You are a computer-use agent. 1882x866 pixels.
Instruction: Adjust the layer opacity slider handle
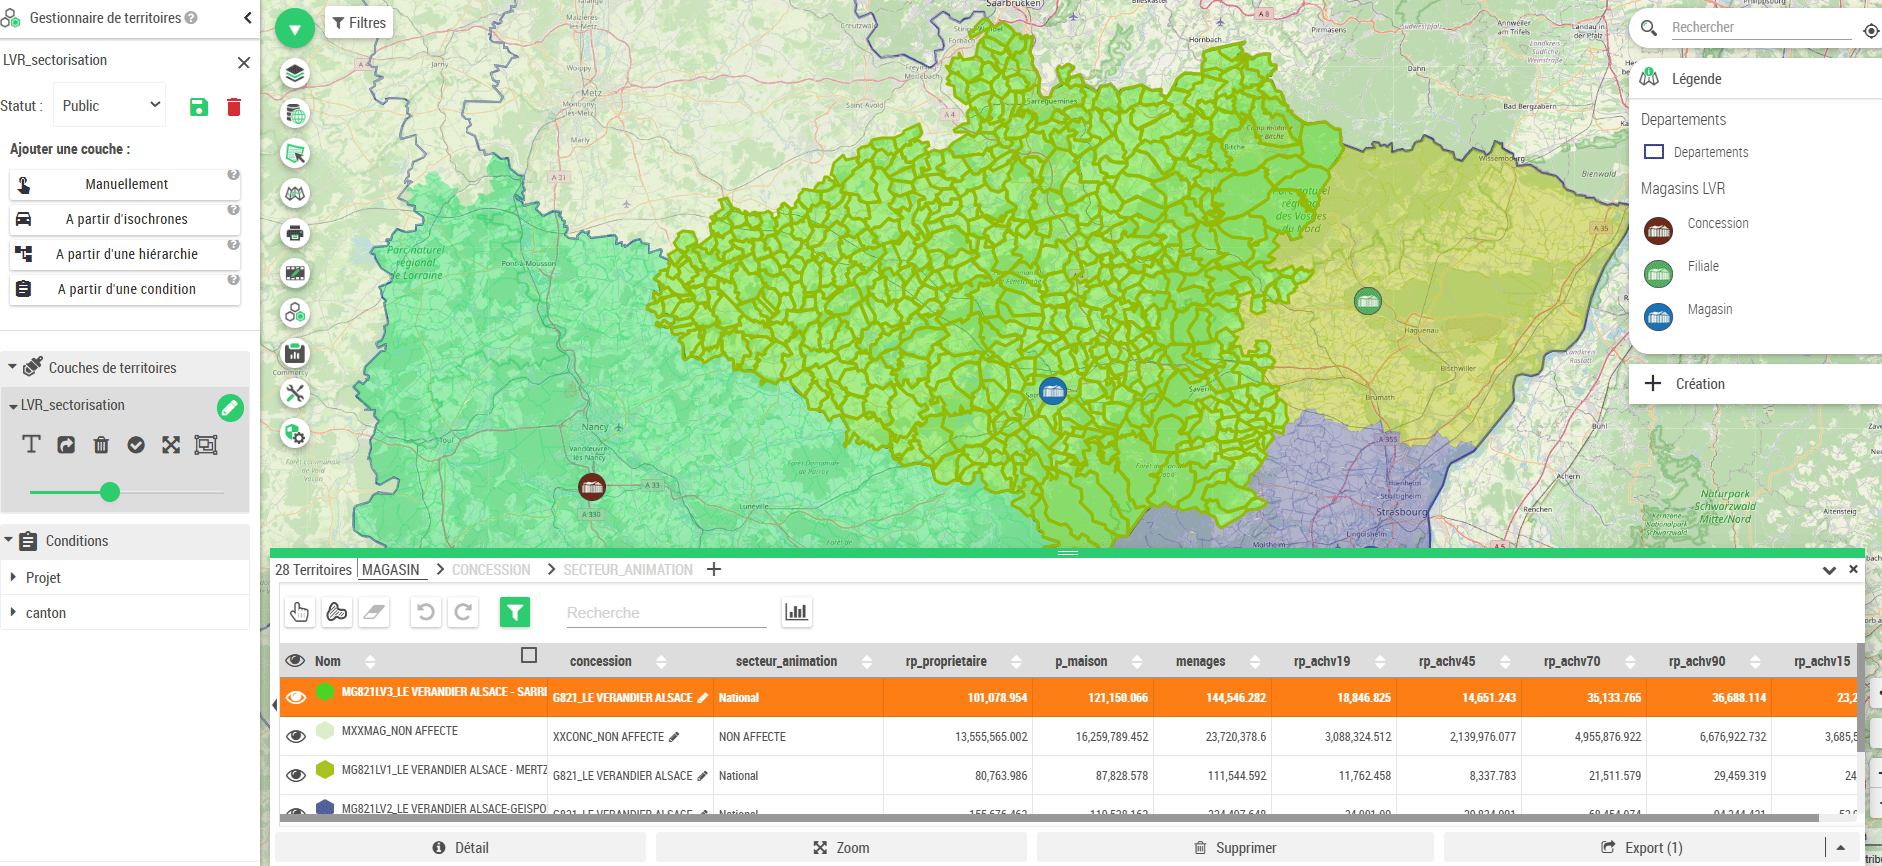click(x=110, y=492)
